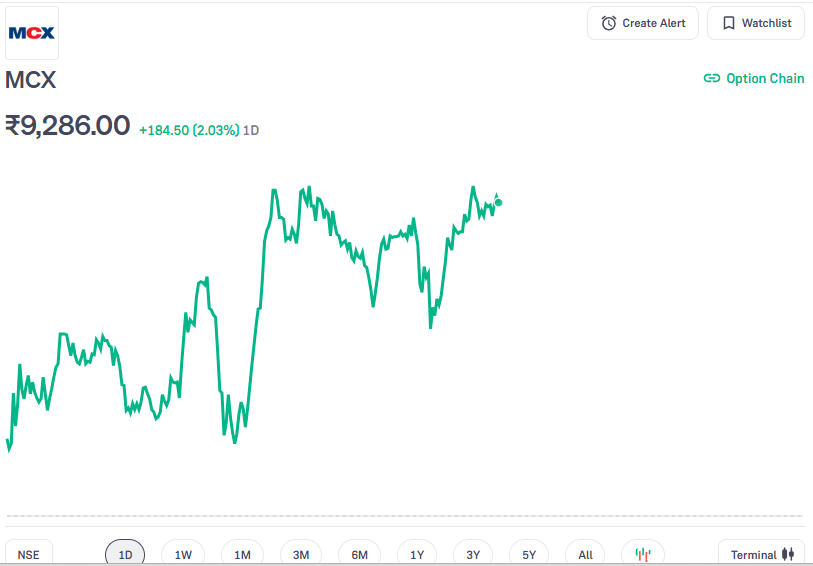Click the Create Alert button
The width and height of the screenshot is (813, 566).
pyautogui.click(x=643, y=23)
